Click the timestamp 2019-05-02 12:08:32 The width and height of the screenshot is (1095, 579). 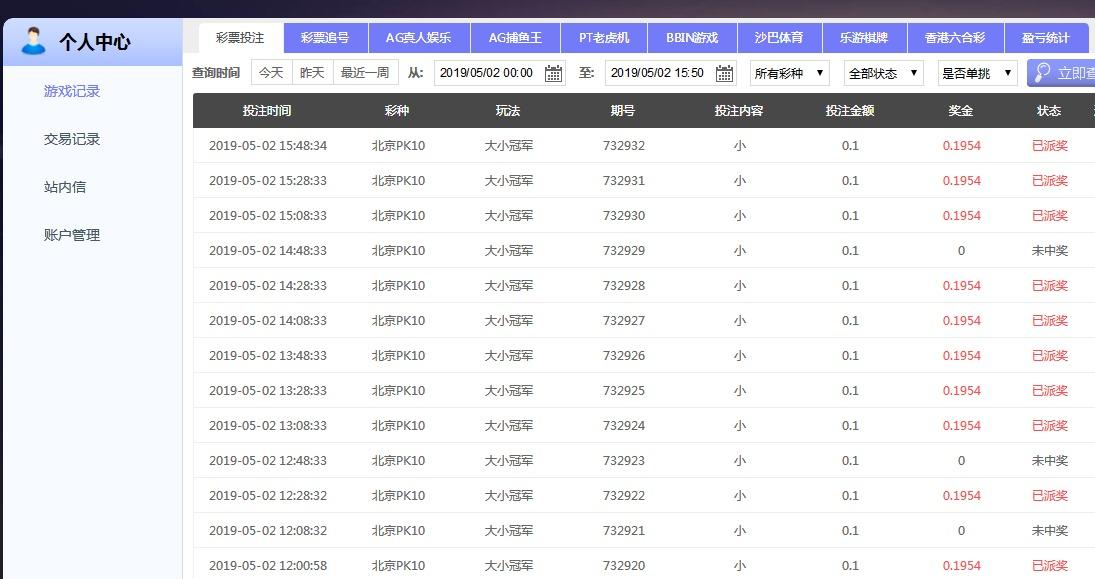pyautogui.click(x=267, y=530)
